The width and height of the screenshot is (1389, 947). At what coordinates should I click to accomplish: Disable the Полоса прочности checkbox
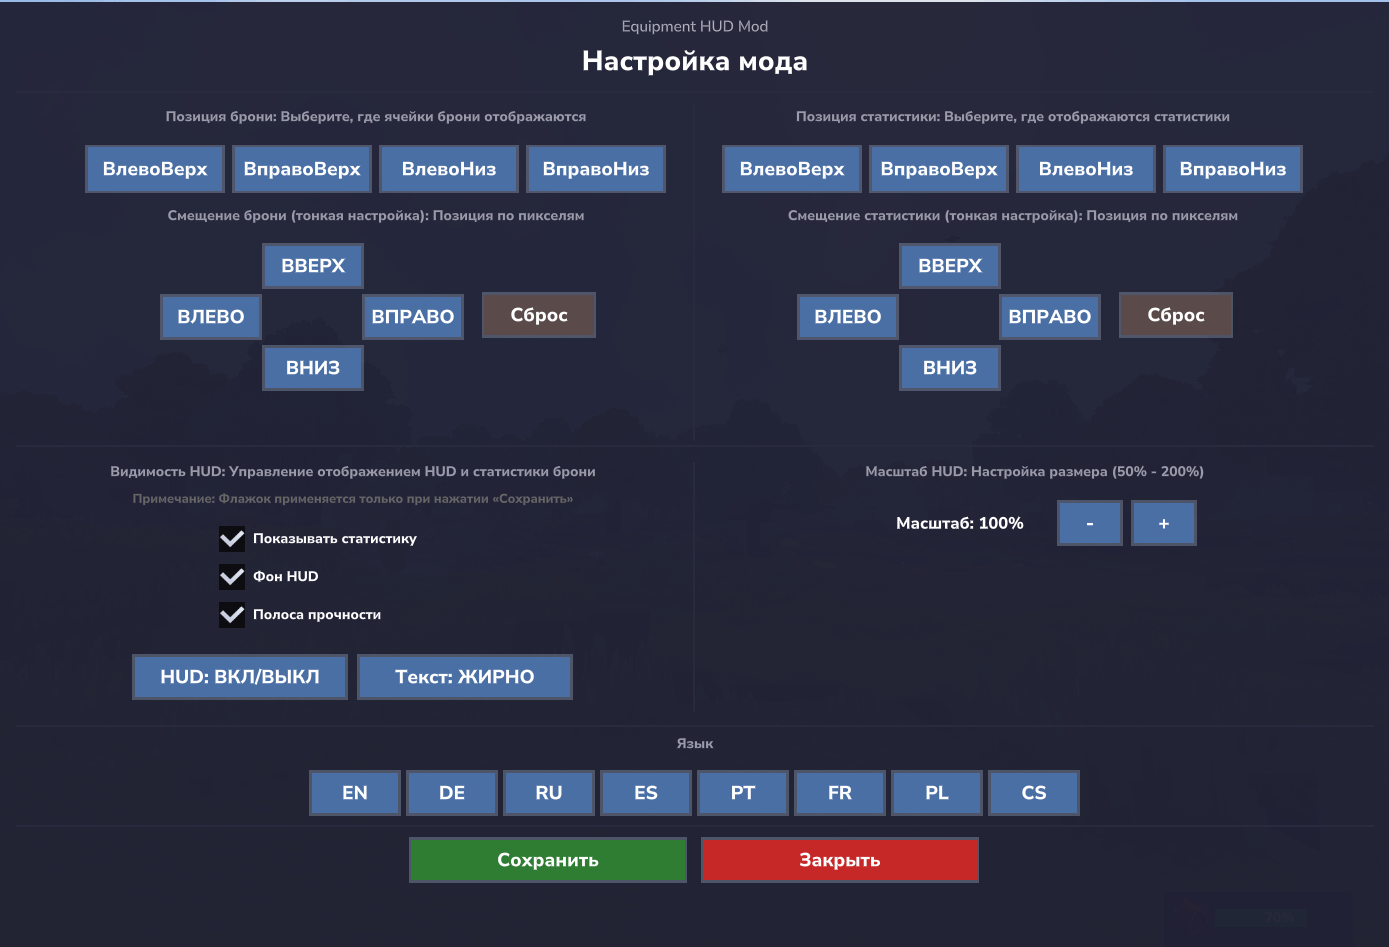tap(232, 615)
